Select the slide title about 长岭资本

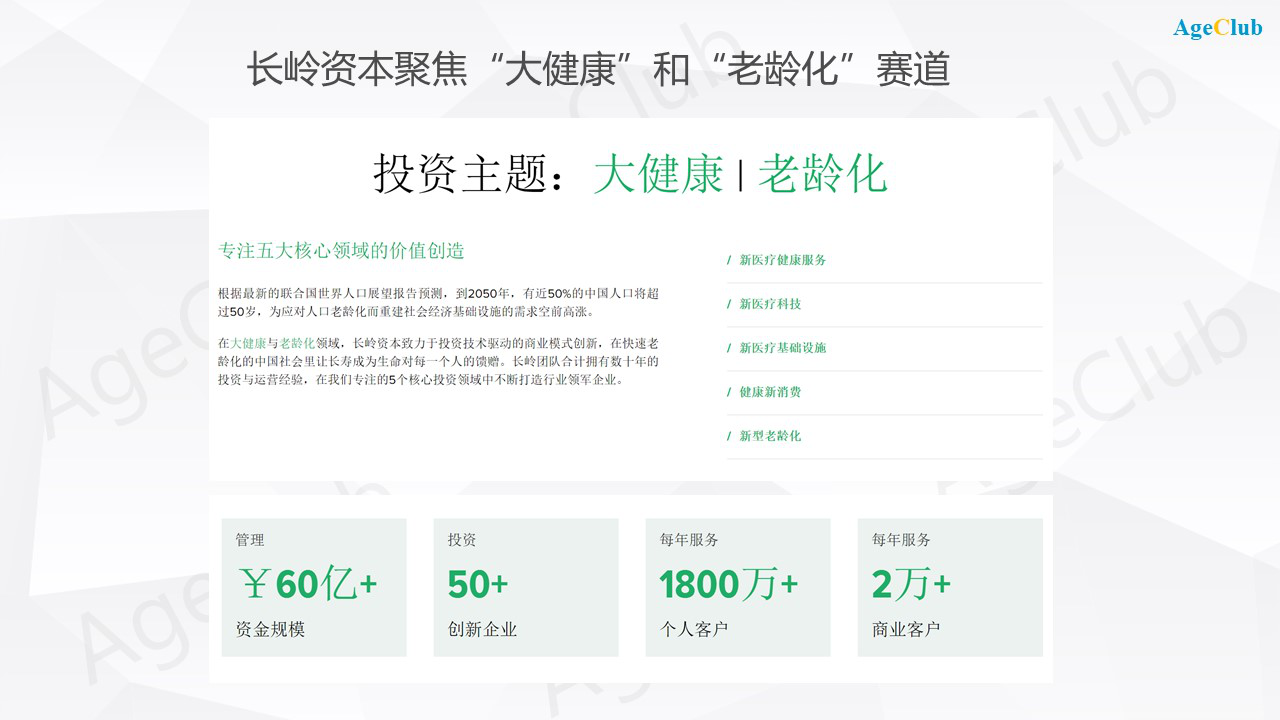click(x=600, y=69)
